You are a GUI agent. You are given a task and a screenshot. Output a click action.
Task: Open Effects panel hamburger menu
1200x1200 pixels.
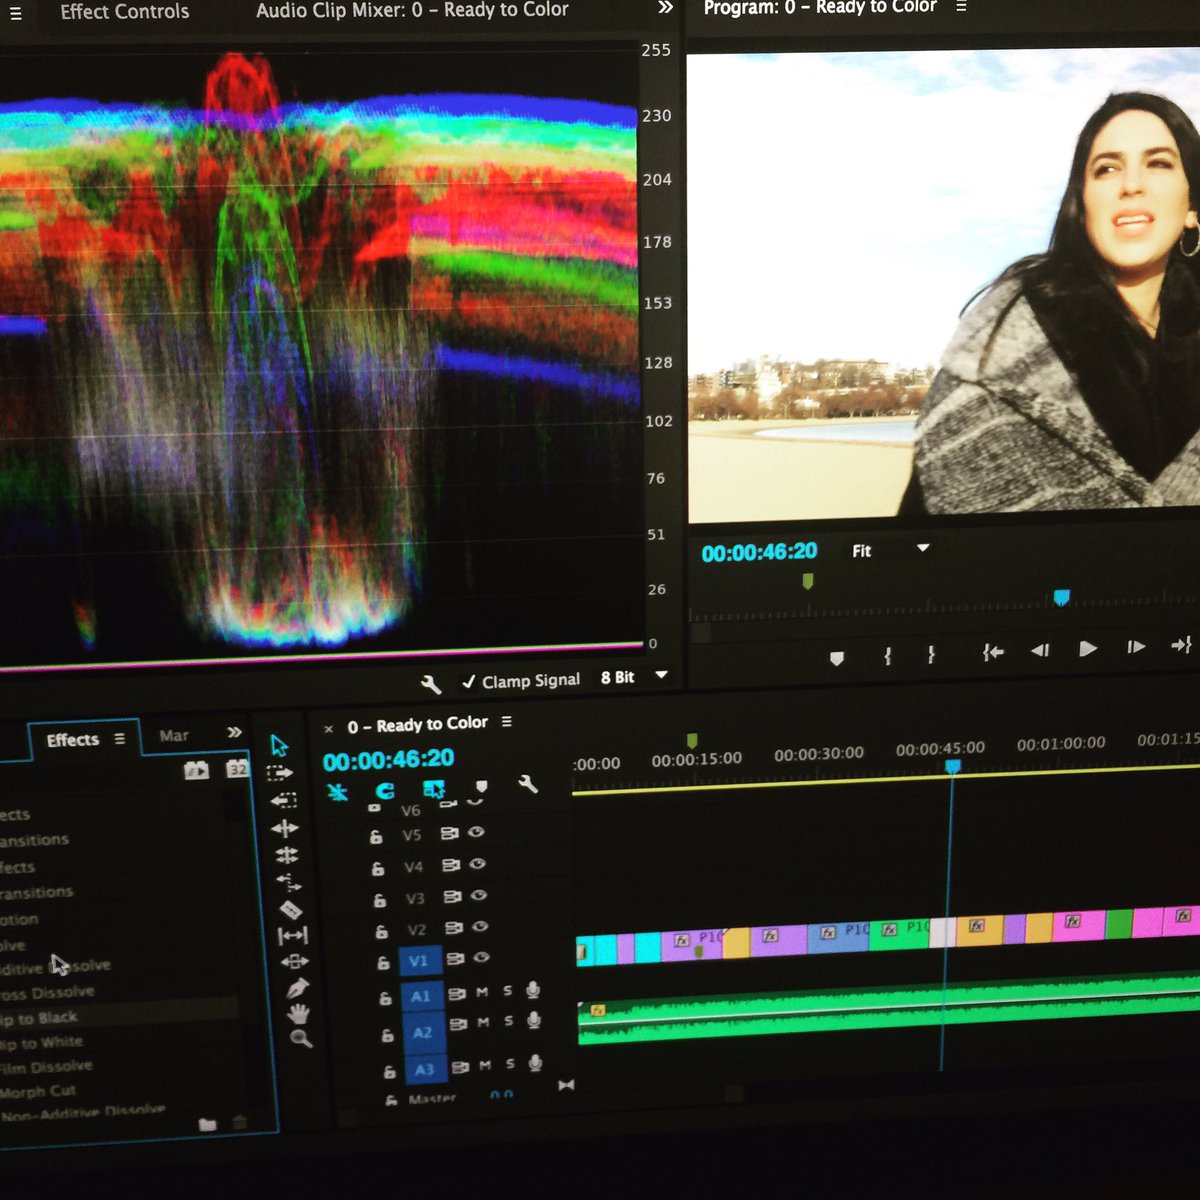[x=120, y=738]
